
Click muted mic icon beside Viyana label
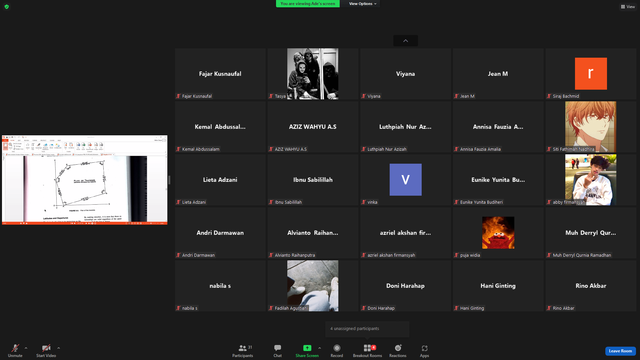click(364, 96)
